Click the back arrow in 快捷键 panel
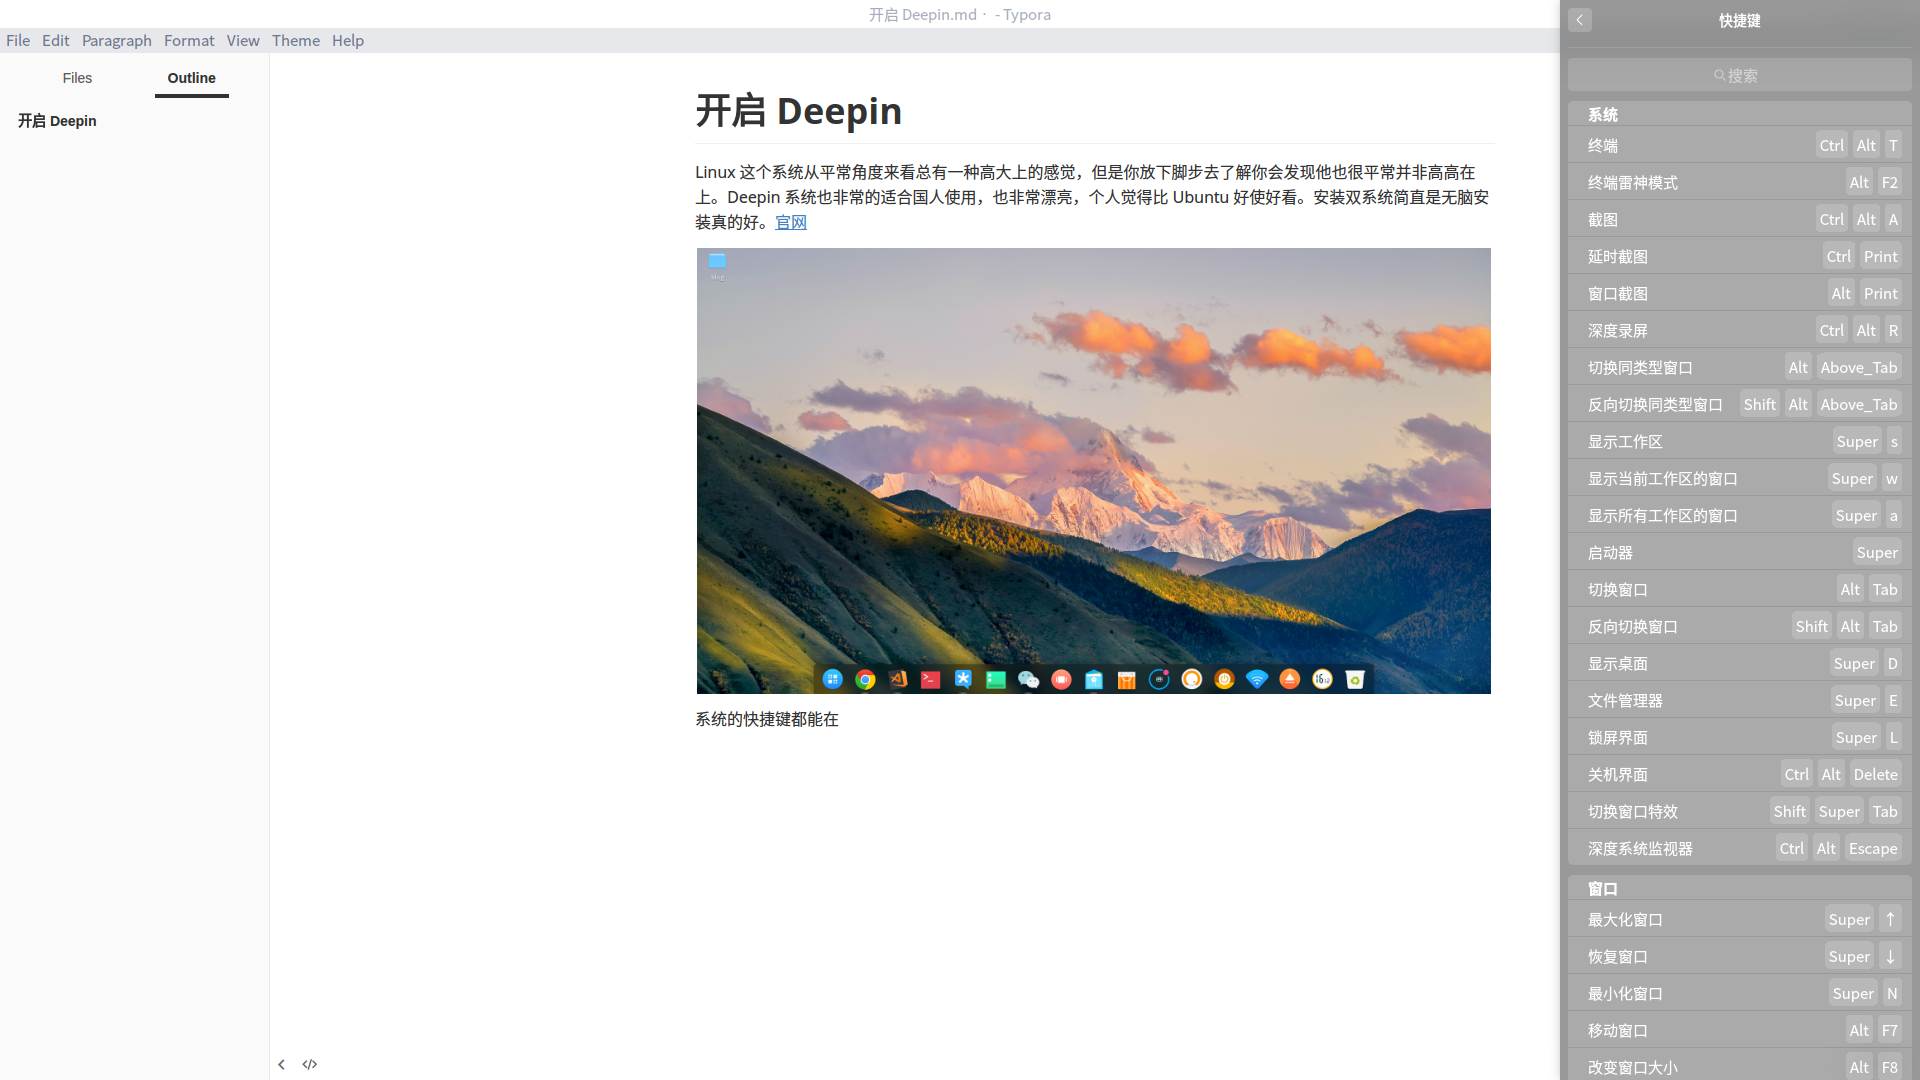1920x1080 pixels. click(1580, 20)
